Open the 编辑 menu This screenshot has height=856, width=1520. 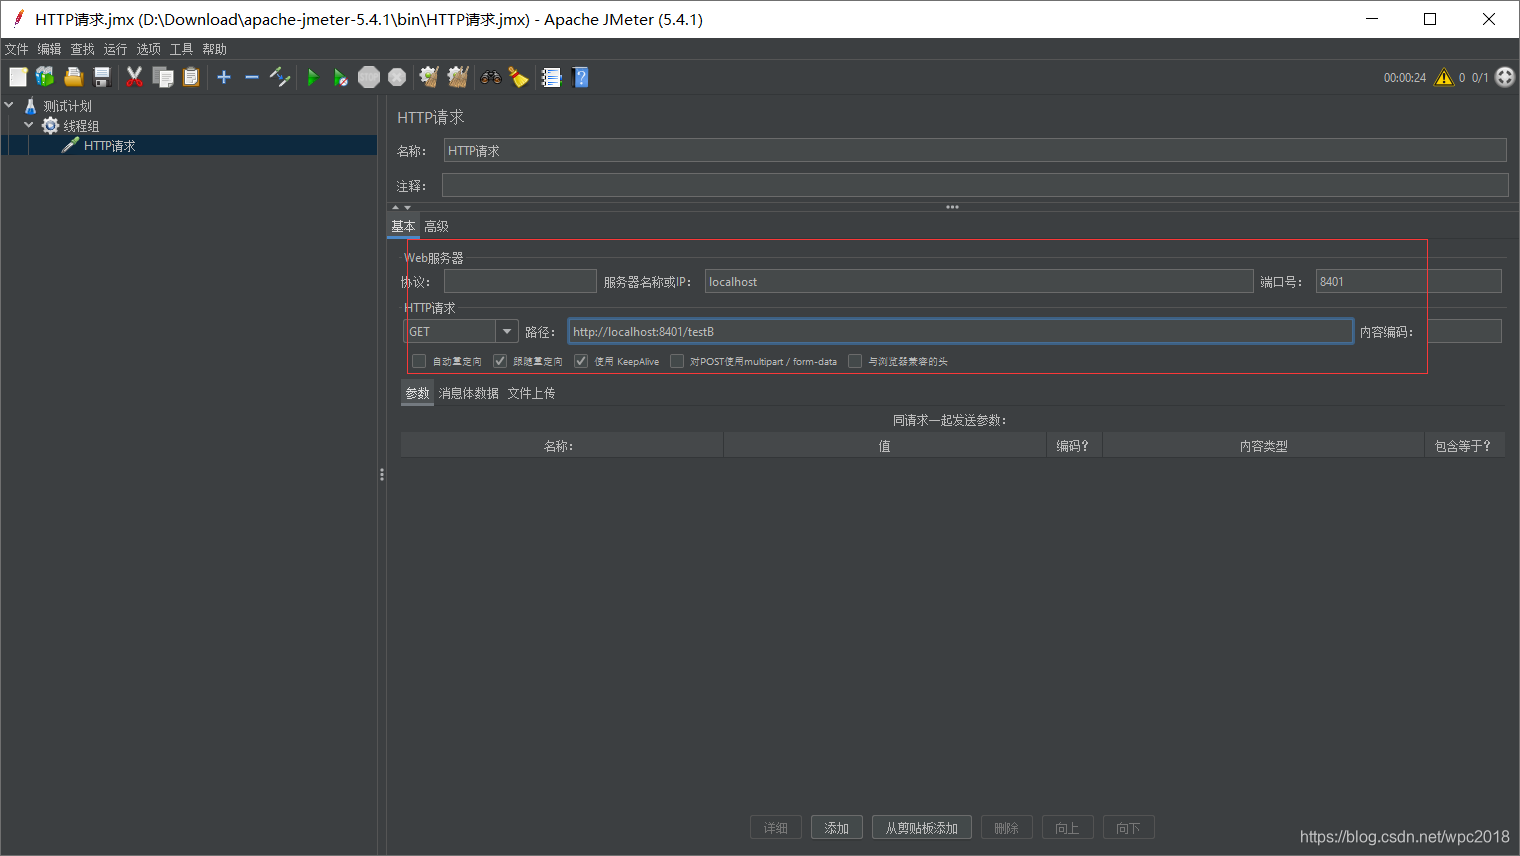[x=49, y=49]
